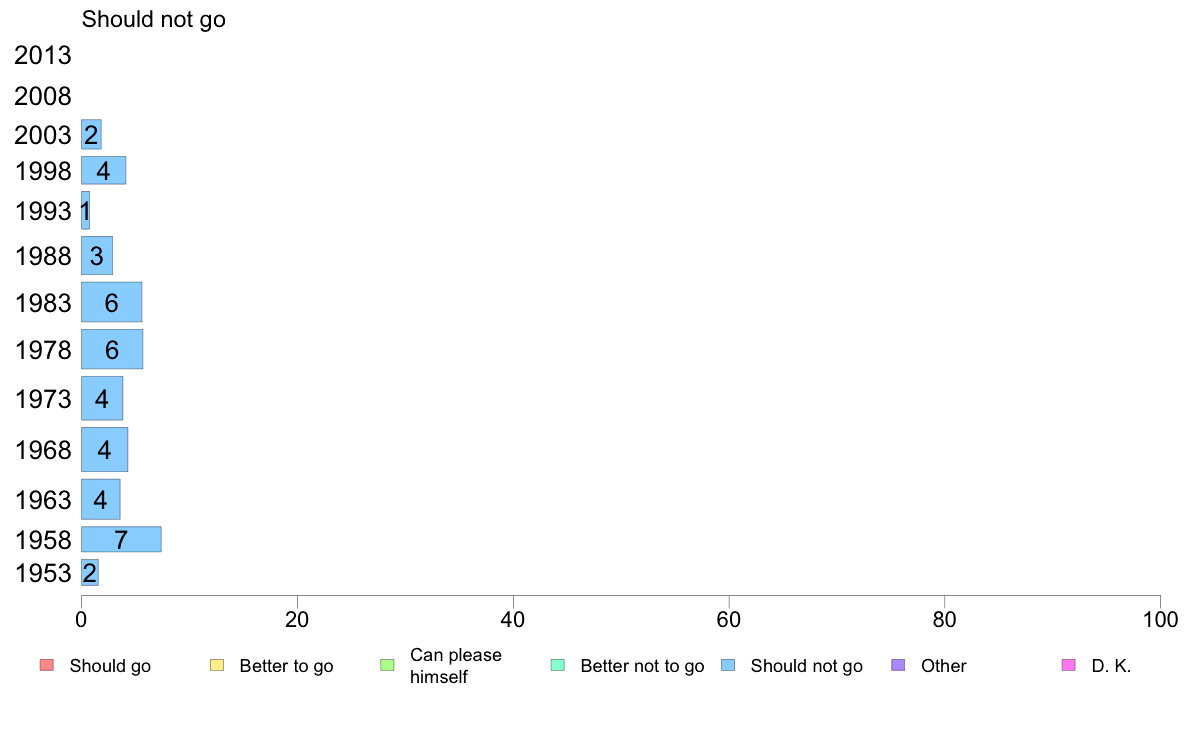Click the Should not go chart title
1188x736 pixels.
click(154, 19)
